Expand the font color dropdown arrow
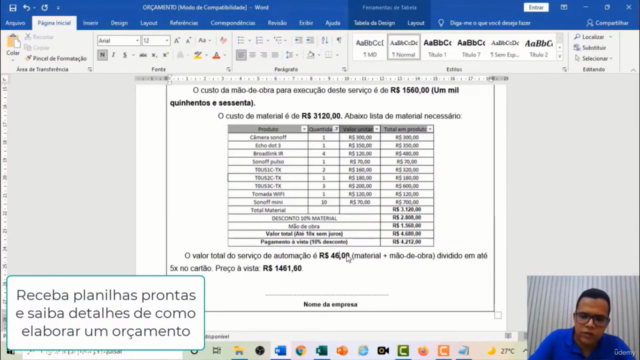Screen dimensions: 640x360 [224, 55]
